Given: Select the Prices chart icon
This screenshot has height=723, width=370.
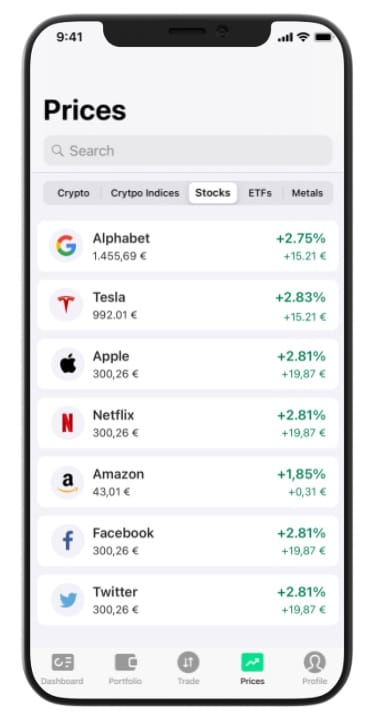Looking at the screenshot, I should [252, 663].
